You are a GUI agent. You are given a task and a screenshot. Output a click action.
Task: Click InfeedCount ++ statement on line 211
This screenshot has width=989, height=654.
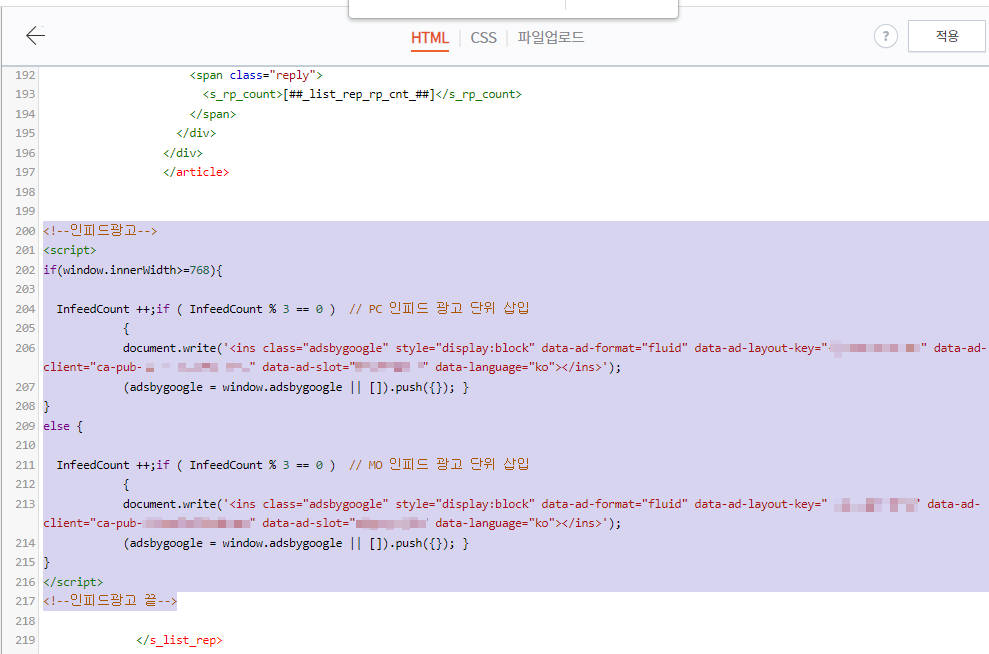[x=104, y=465]
